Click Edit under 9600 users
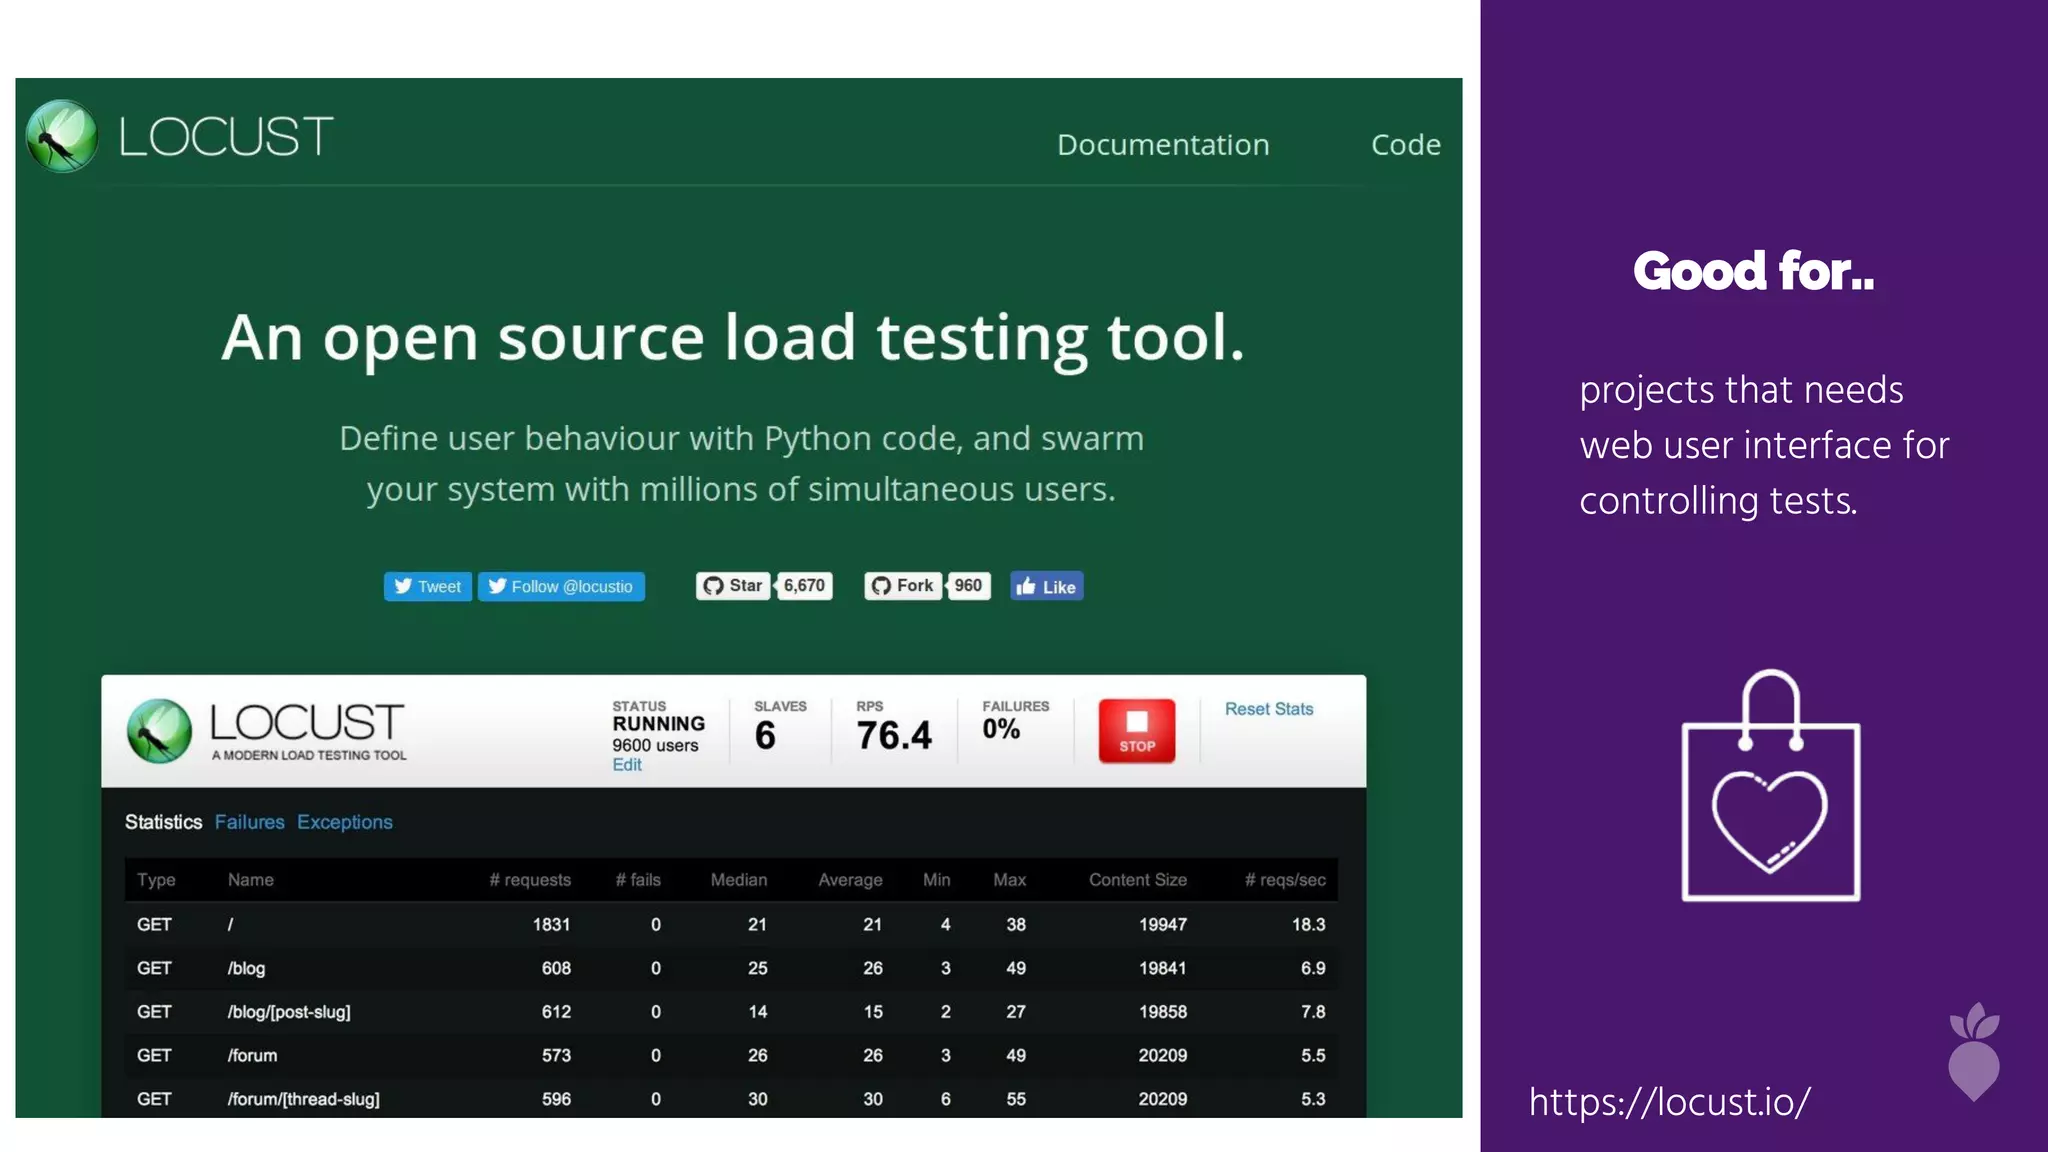Viewport: 2048px width, 1152px height. click(627, 765)
